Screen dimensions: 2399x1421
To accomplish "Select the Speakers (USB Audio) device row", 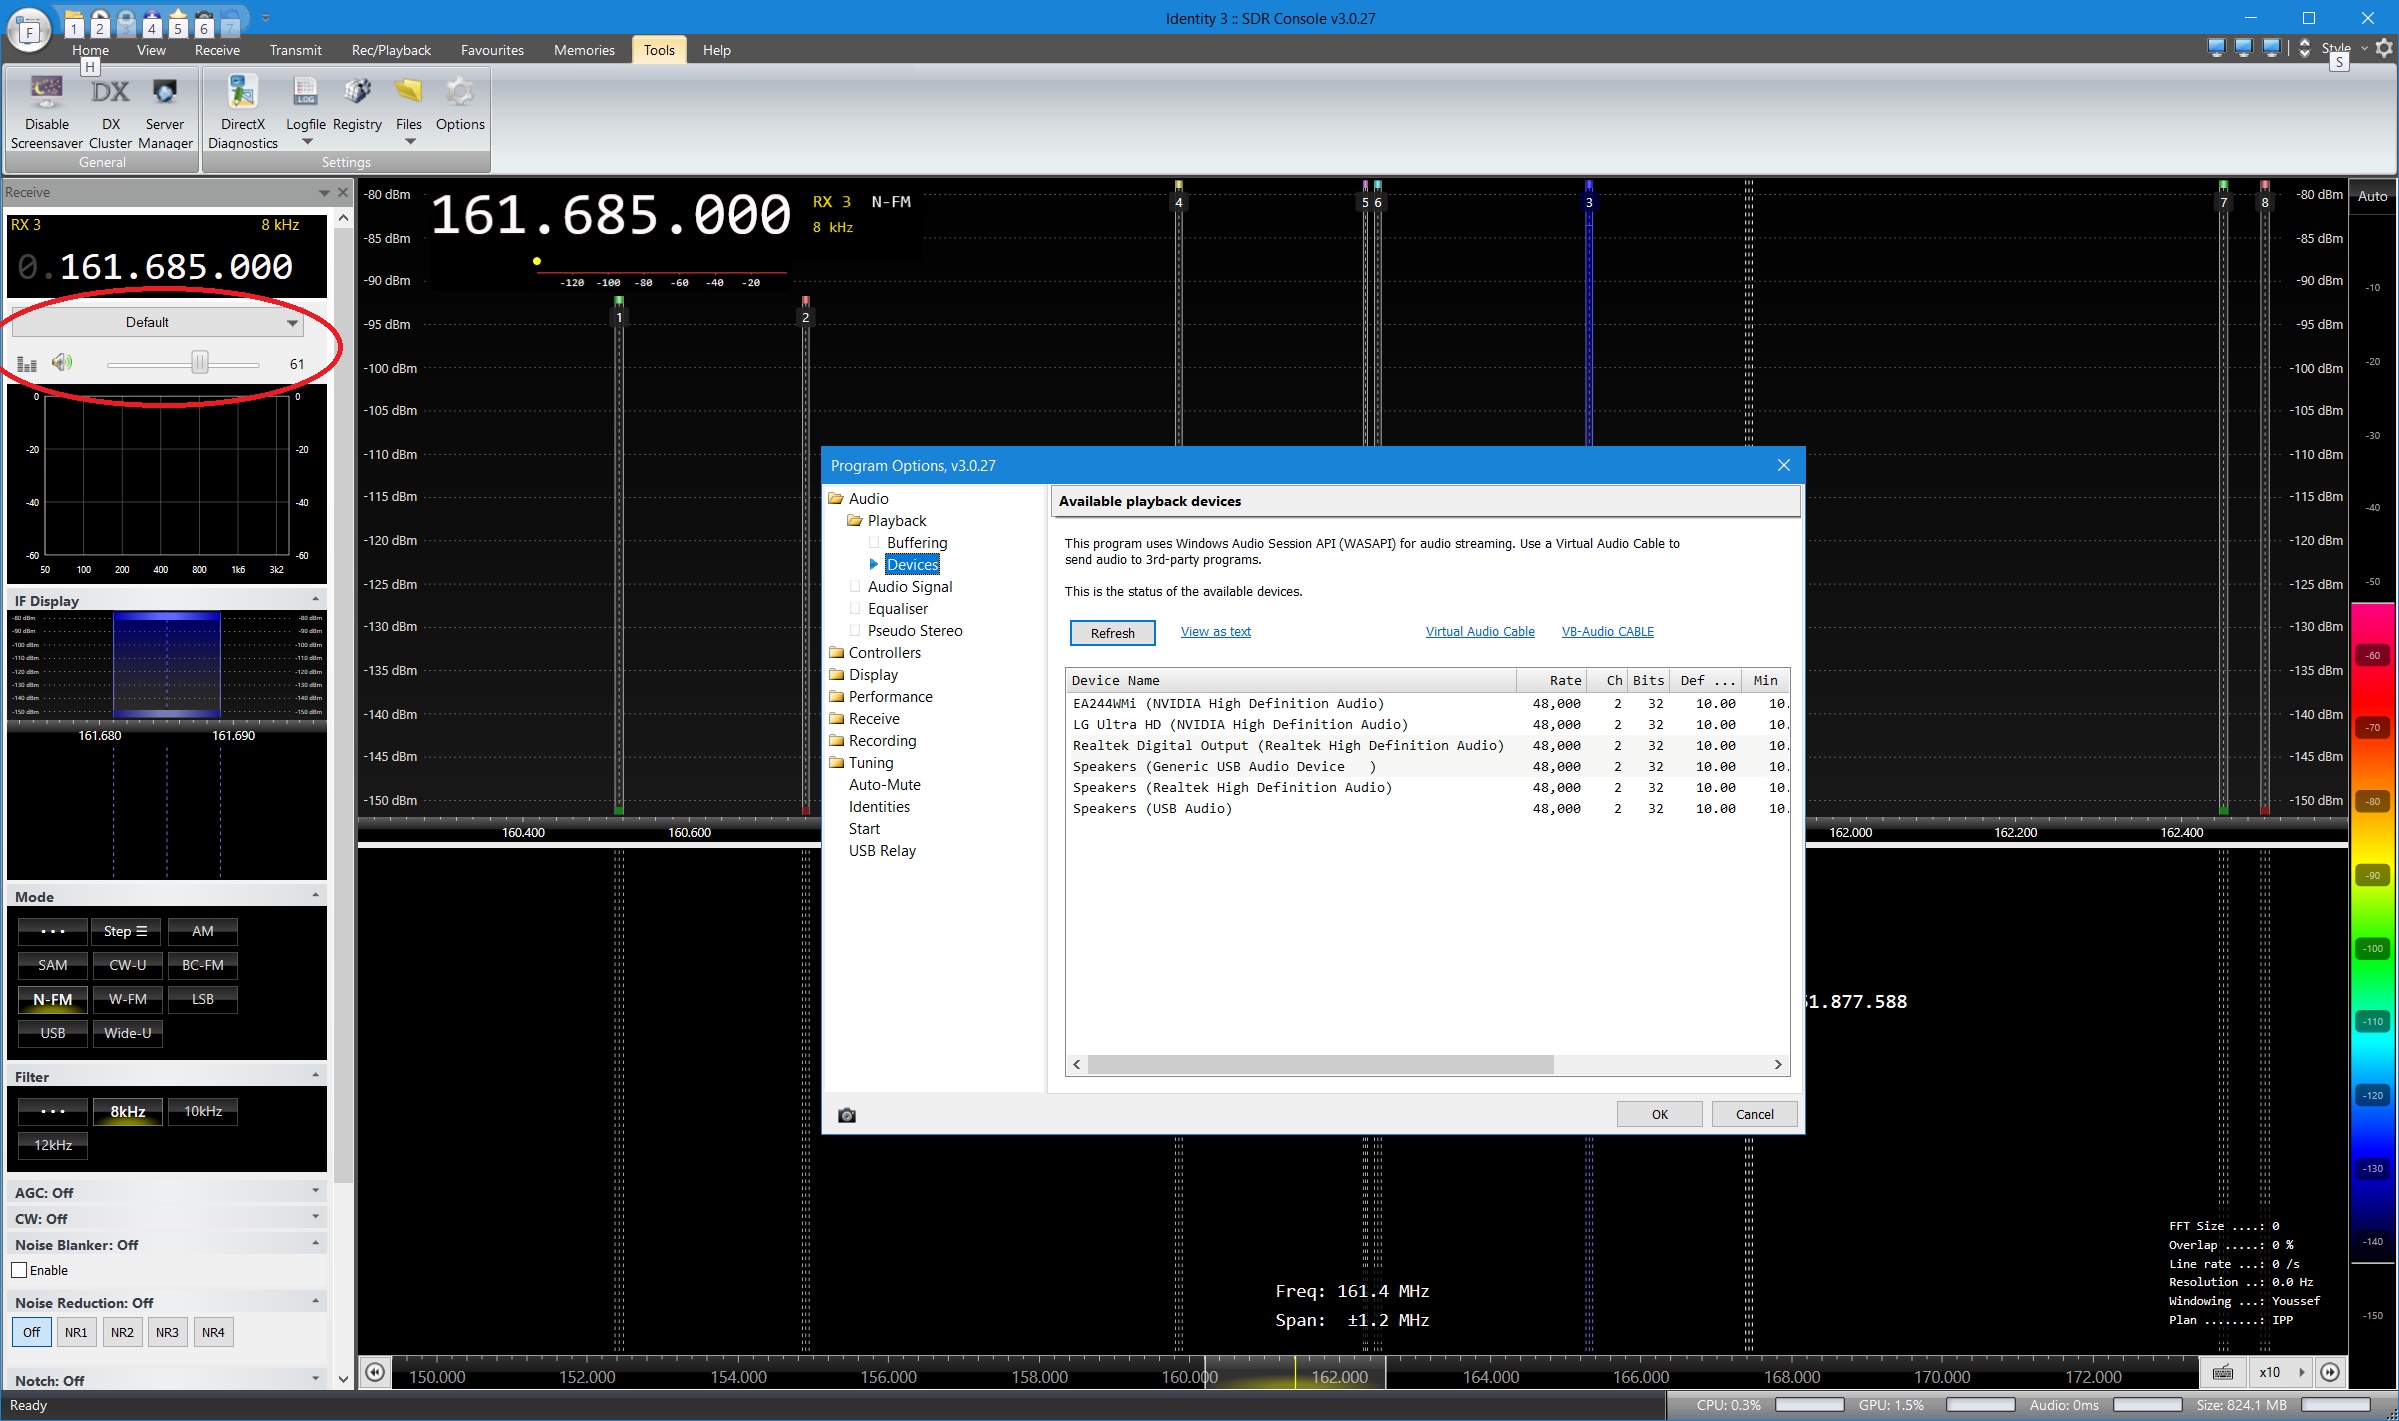I will tap(1152, 809).
